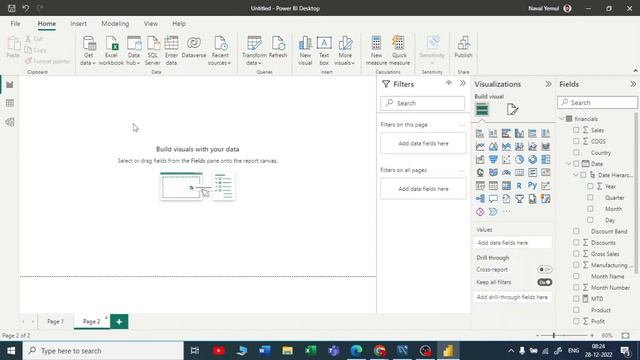The height and width of the screenshot is (360, 640).
Task: Choose the Area chart visual
Action: 493,147
